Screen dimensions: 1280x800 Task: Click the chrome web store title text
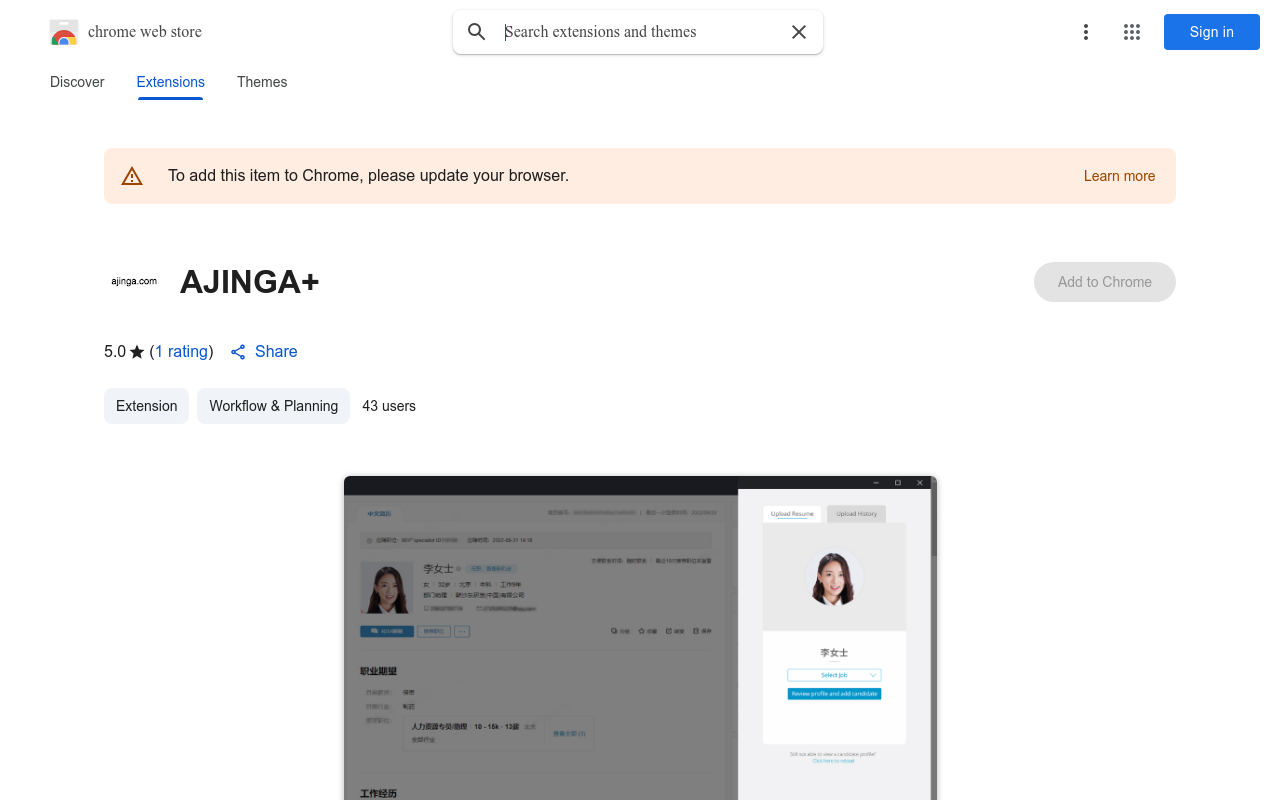pyautogui.click(x=145, y=32)
